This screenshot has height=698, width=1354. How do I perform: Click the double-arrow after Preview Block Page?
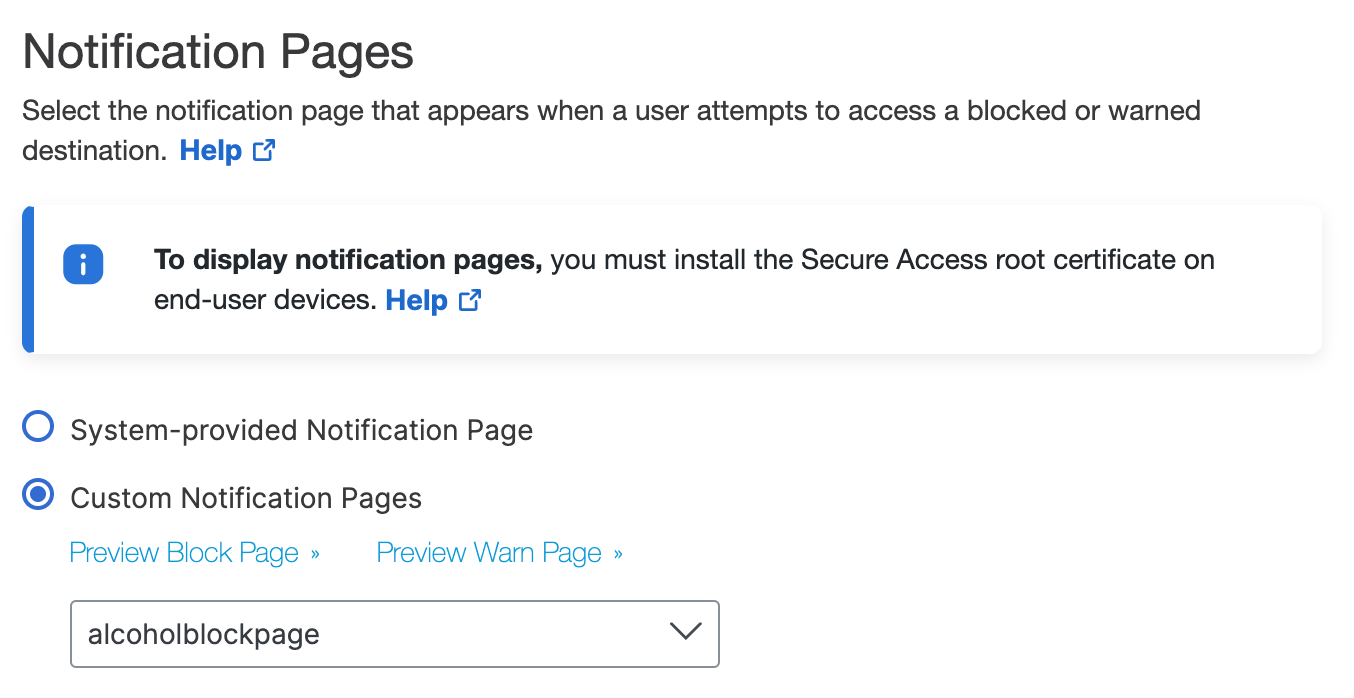pyautogui.click(x=315, y=554)
